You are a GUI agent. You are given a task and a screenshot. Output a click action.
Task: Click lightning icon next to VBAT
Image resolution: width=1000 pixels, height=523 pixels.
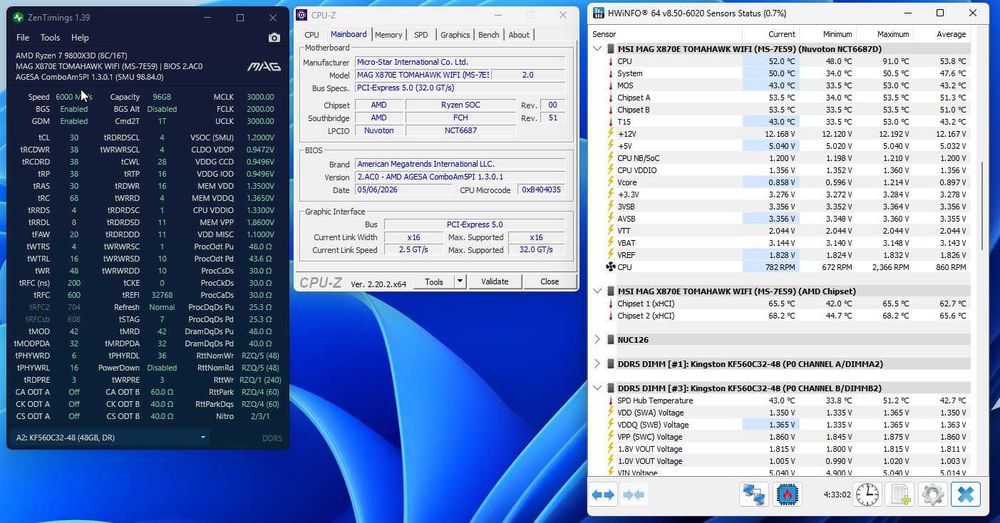[610, 243]
